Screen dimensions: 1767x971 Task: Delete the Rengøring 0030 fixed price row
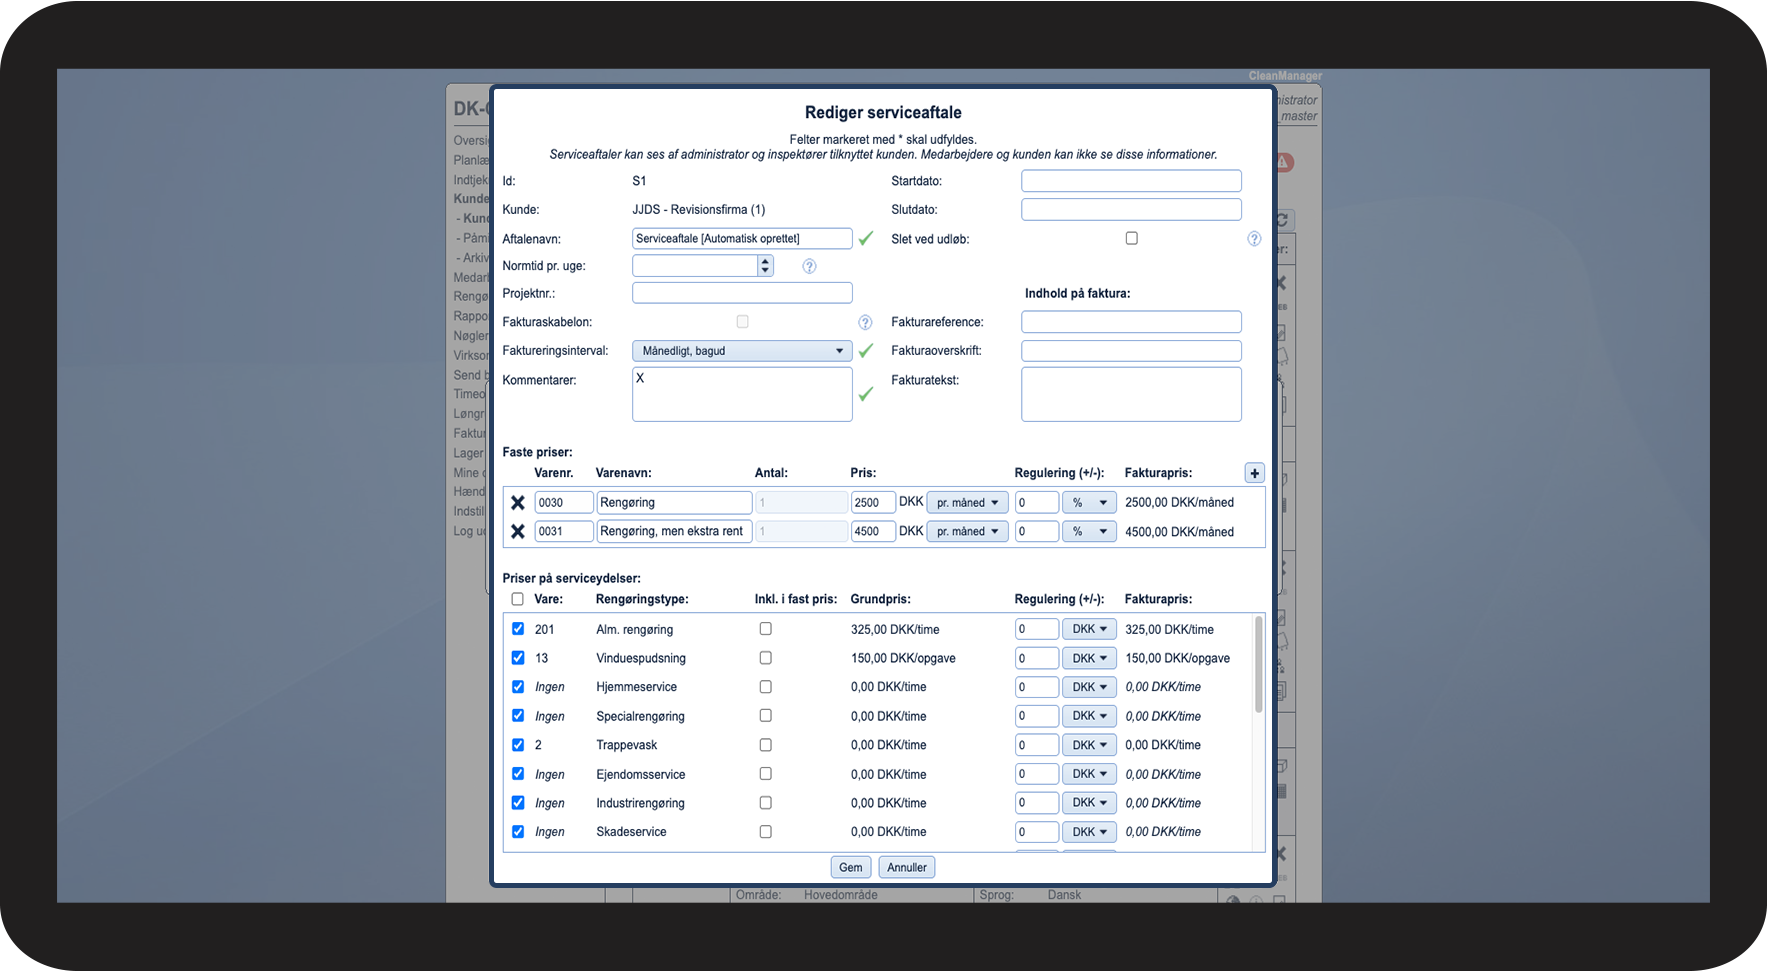[x=518, y=503]
